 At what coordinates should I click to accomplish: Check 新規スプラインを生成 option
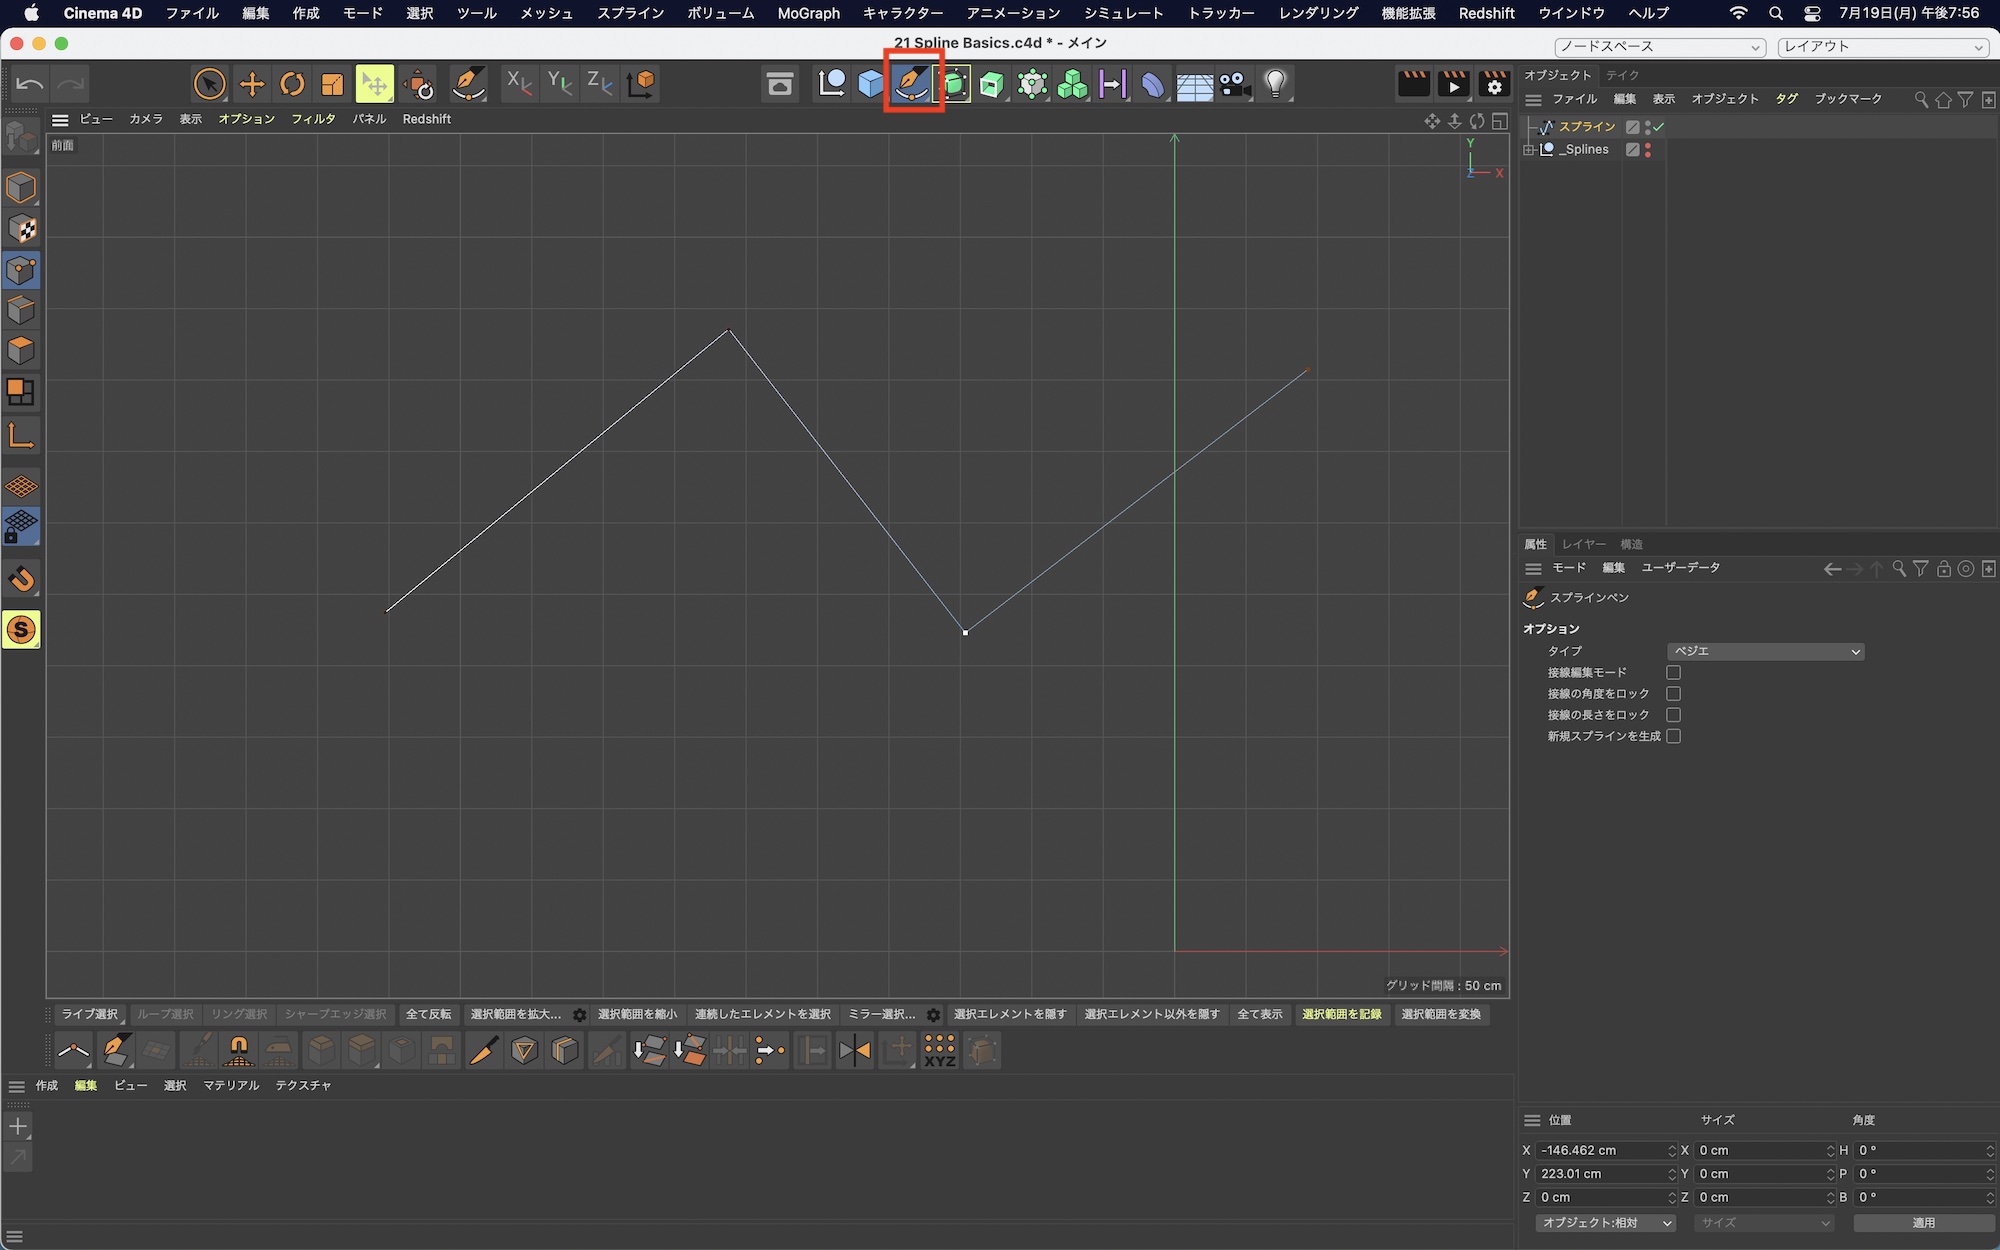coord(1673,736)
